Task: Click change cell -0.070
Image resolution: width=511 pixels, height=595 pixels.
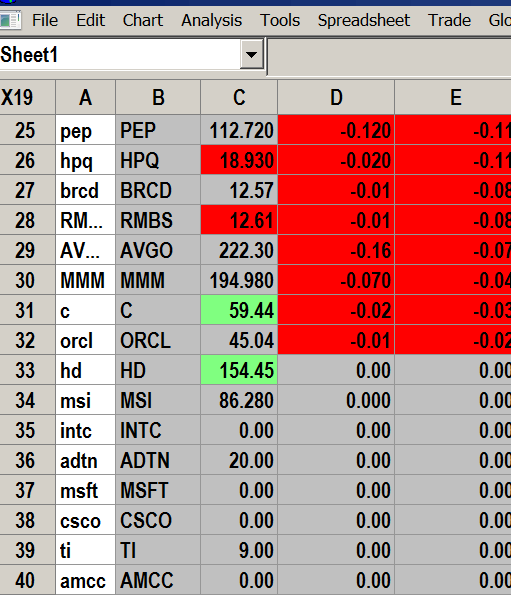Action: pos(336,280)
